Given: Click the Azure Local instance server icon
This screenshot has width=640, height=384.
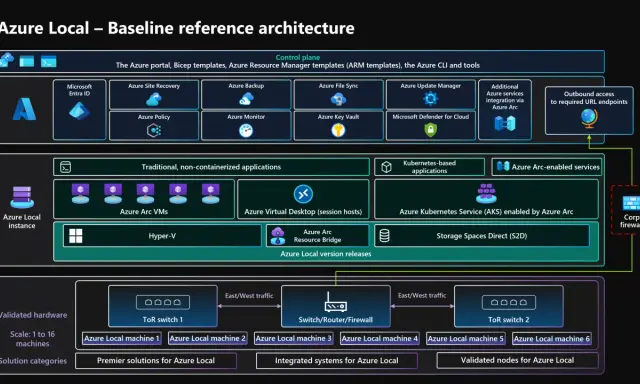Looking at the screenshot, I should (x=22, y=197).
